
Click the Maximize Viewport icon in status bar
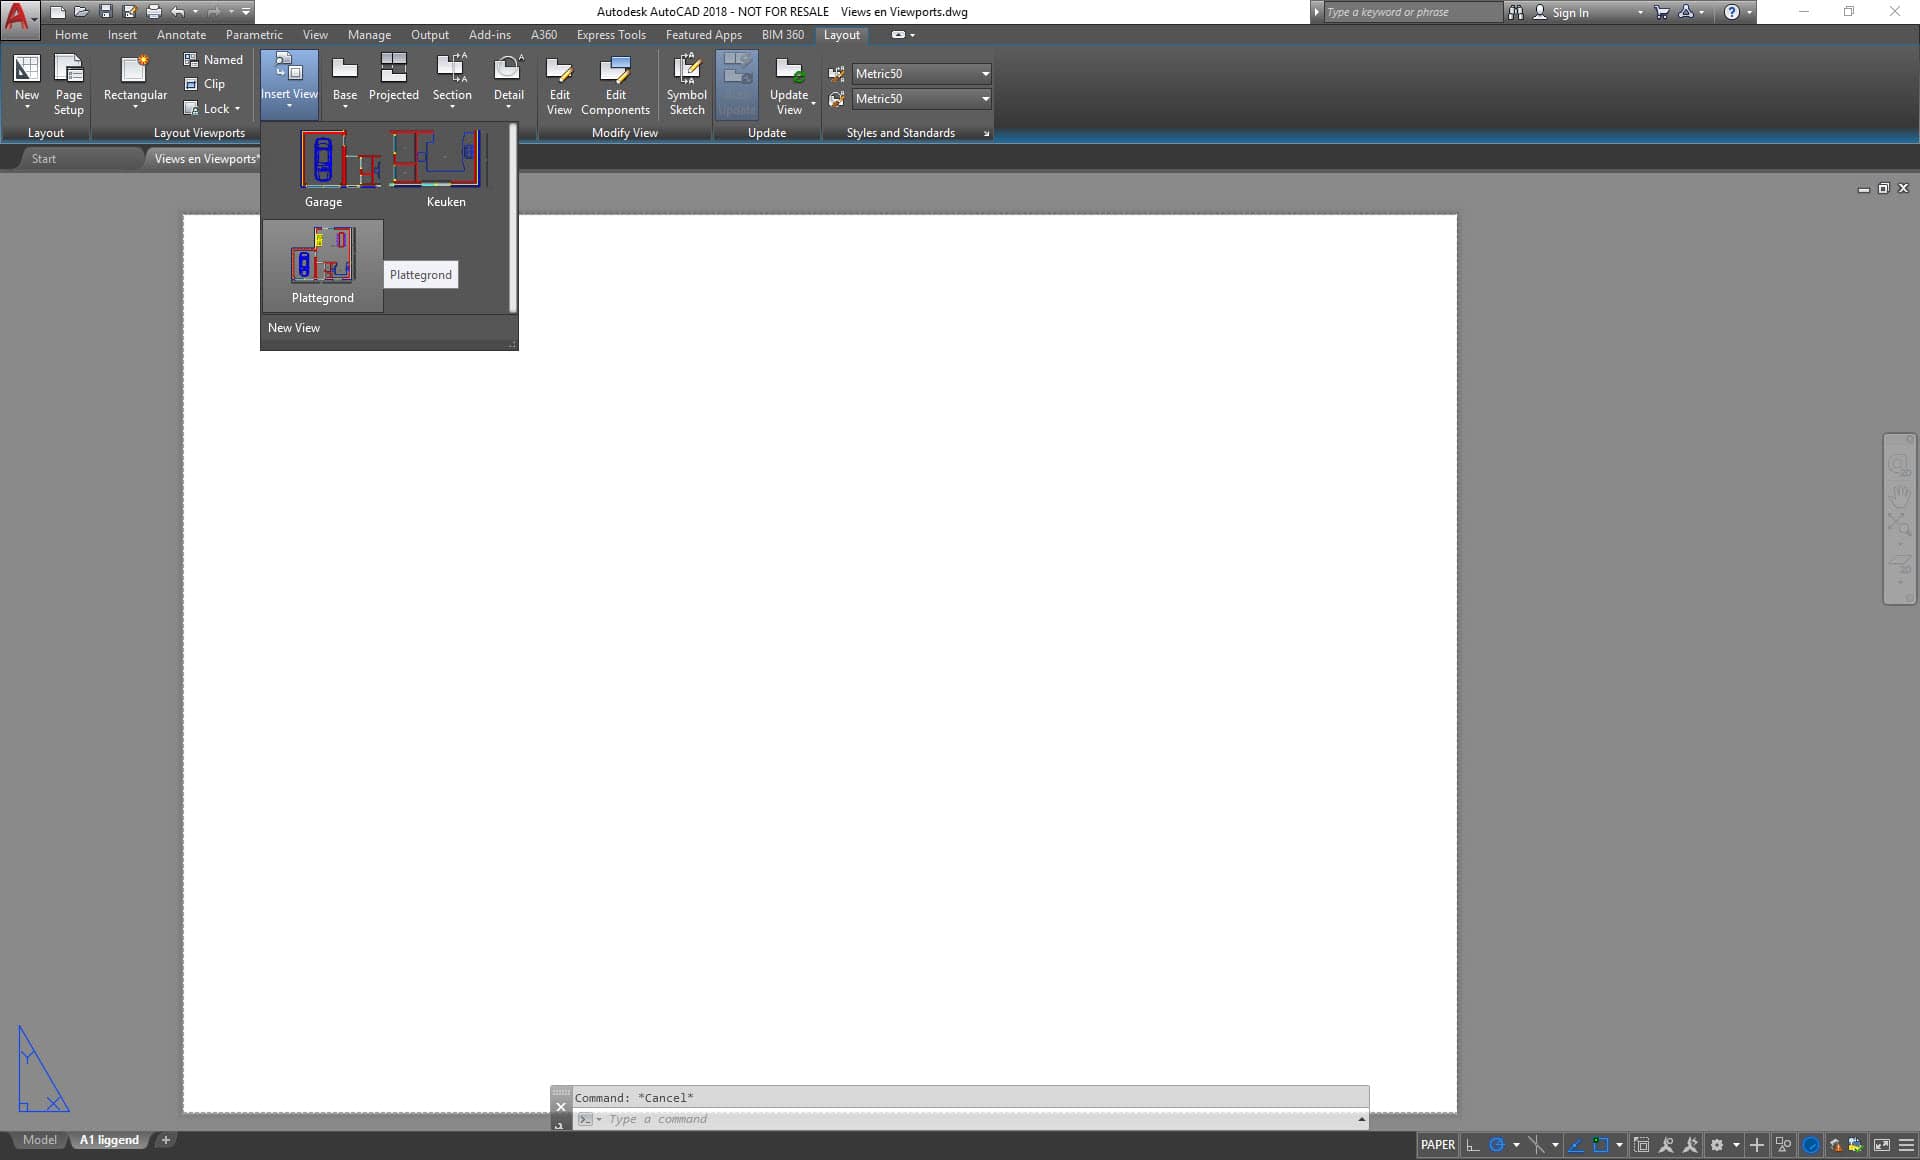point(1641,1145)
